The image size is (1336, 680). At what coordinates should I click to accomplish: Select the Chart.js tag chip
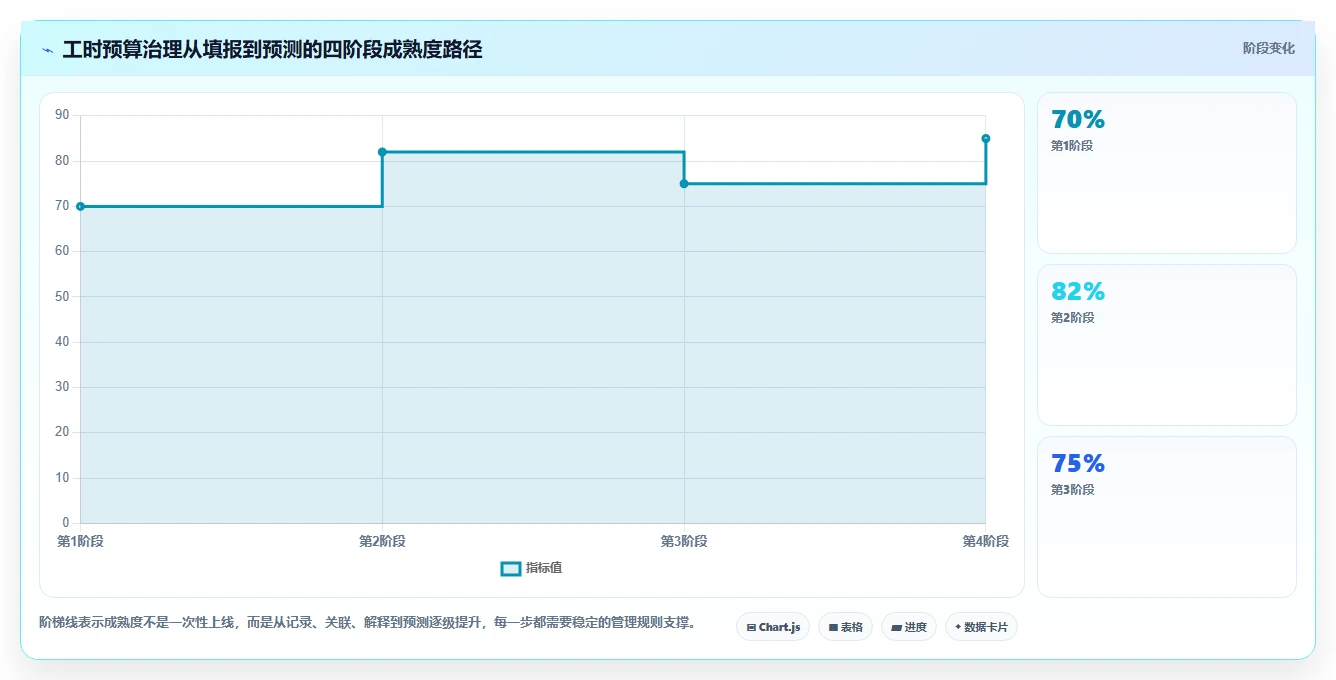(773, 627)
